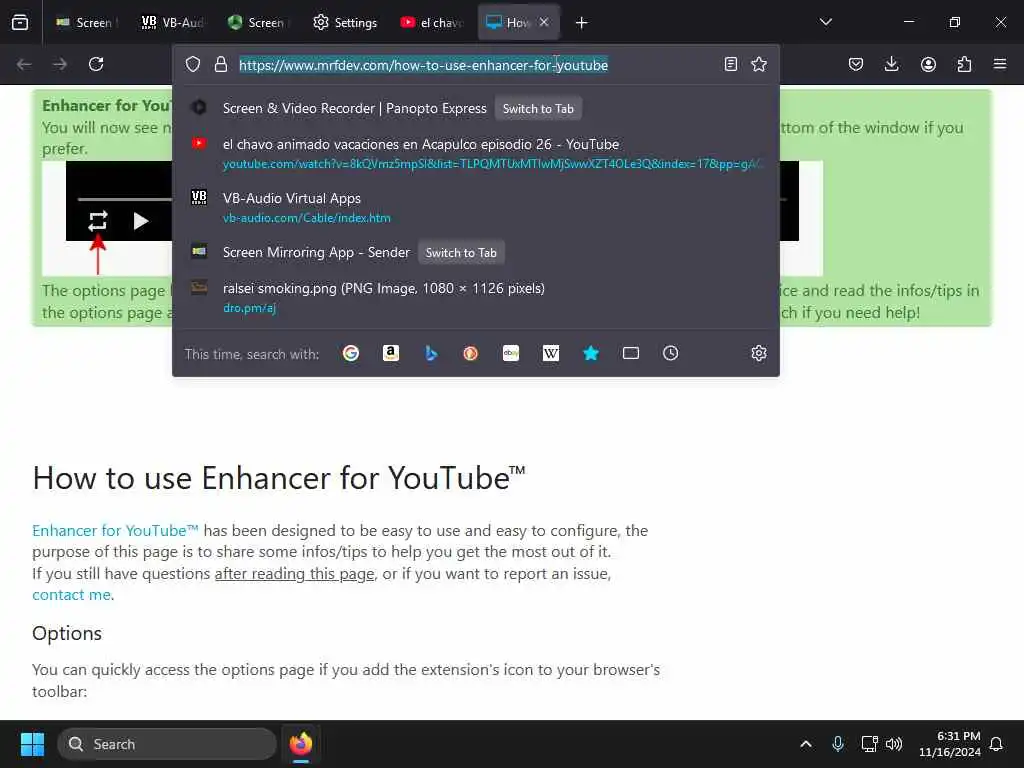This screenshot has width=1024, height=768.
Task: Search with Bing this time
Action: (x=430, y=353)
